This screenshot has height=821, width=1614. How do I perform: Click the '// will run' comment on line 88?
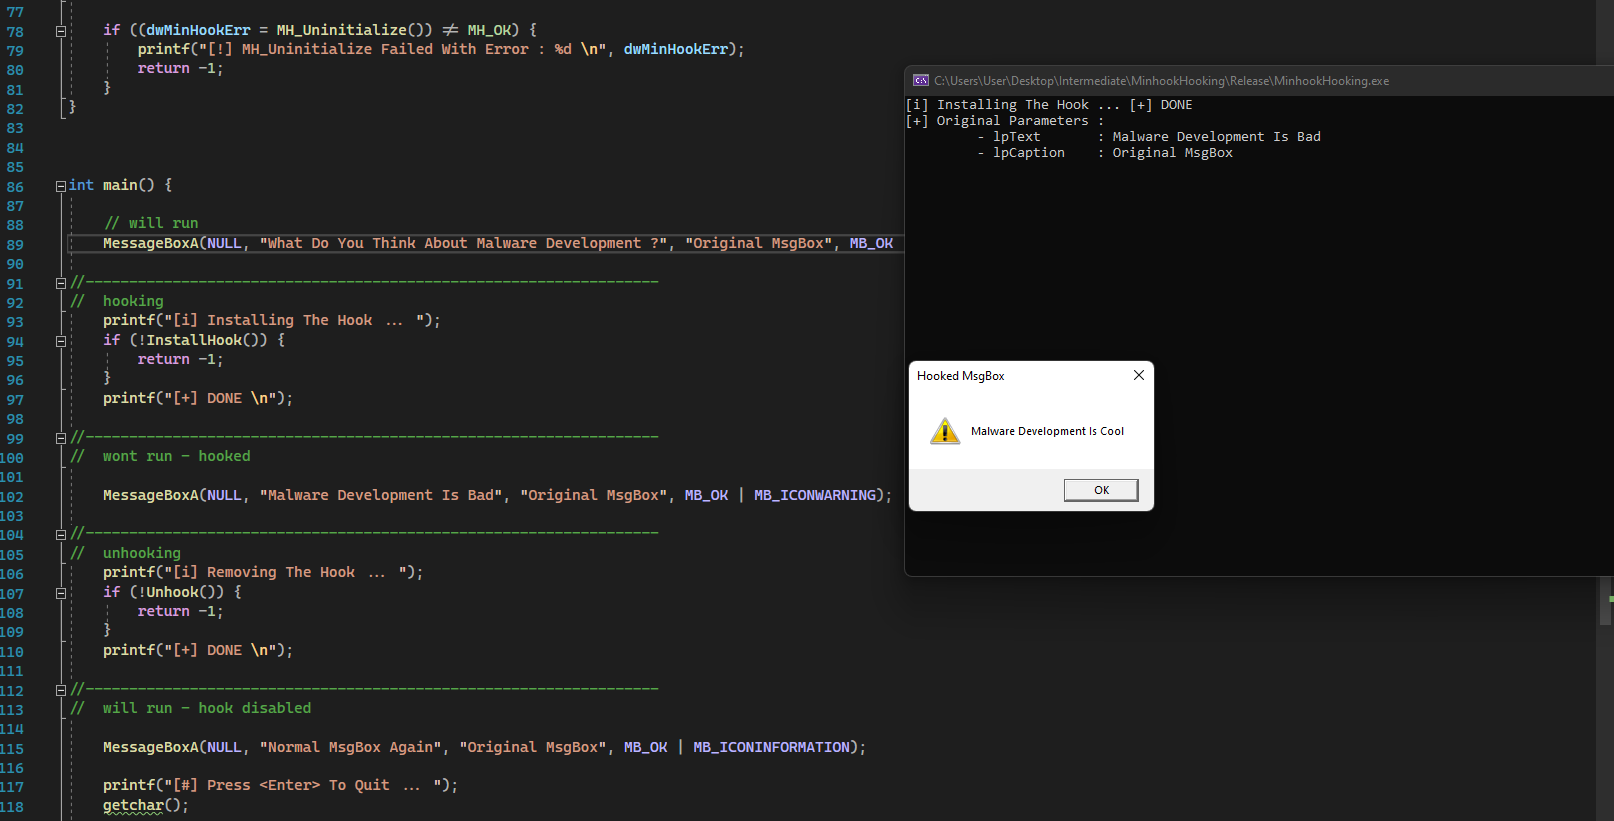pyautogui.click(x=151, y=223)
